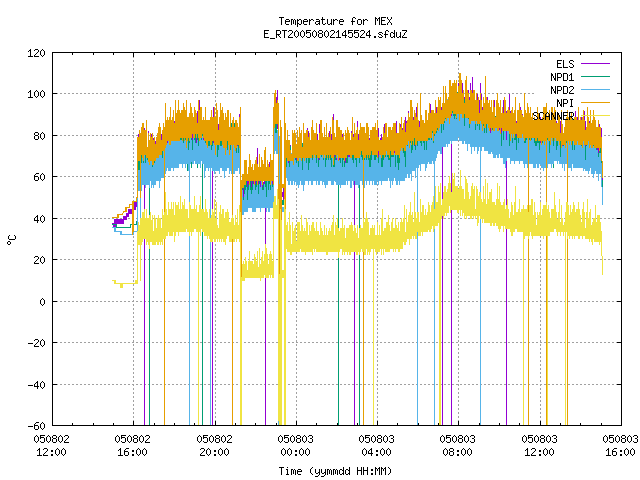640x480 pixels.
Task: Click the y-axis value -60
Action: (x=36, y=426)
